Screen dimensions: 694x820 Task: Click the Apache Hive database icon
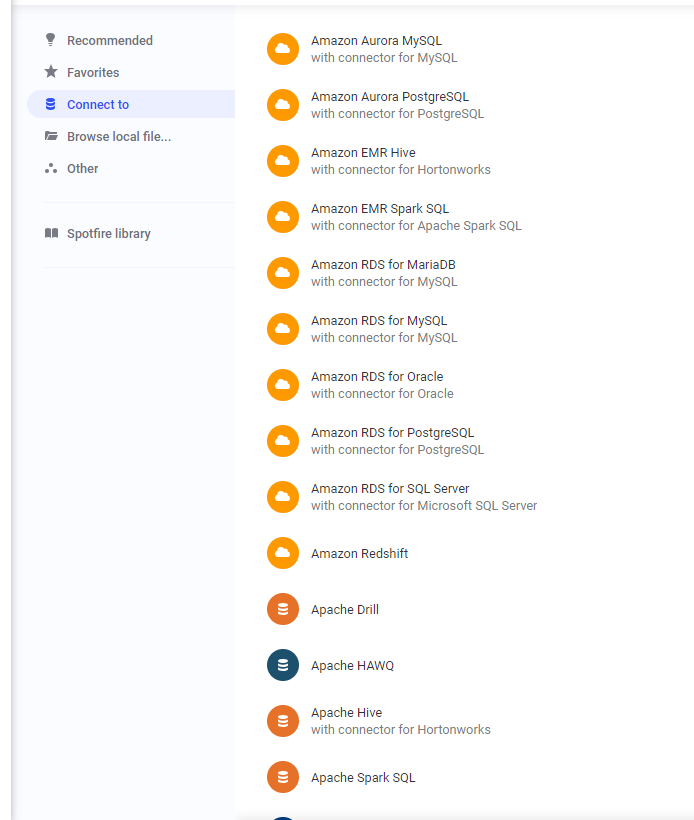coord(283,721)
